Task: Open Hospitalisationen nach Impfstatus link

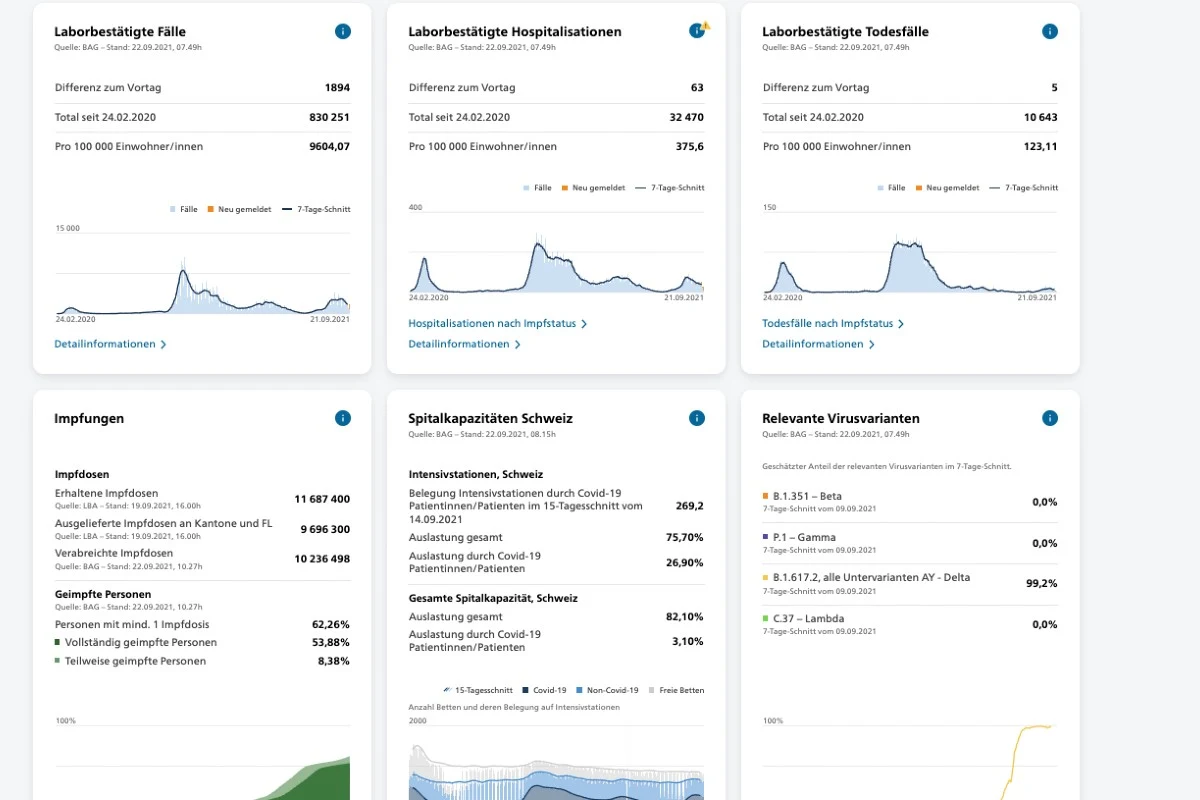Action: click(x=497, y=324)
